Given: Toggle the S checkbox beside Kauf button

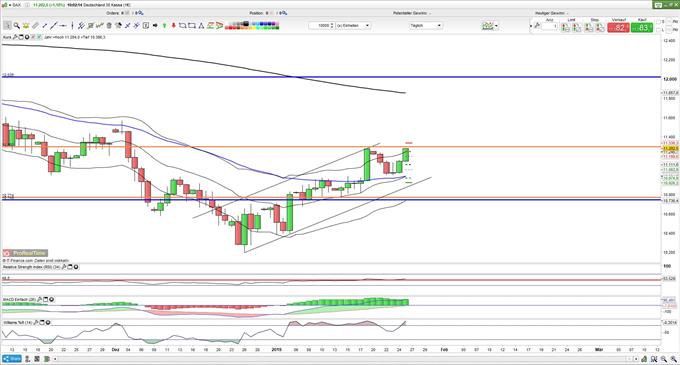Looking at the screenshot, I should tap(659, 22).
